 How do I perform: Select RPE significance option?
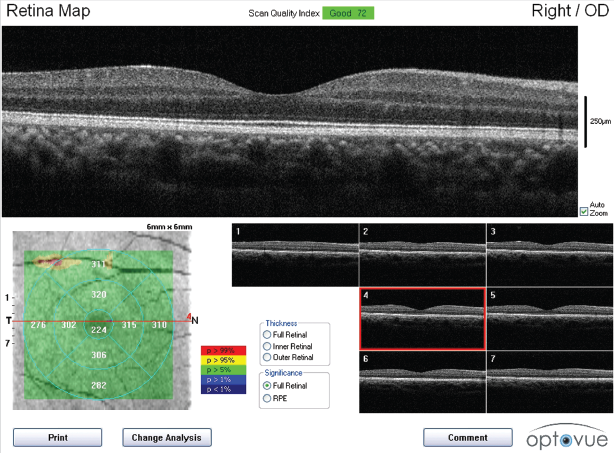[x=267, y=397]
